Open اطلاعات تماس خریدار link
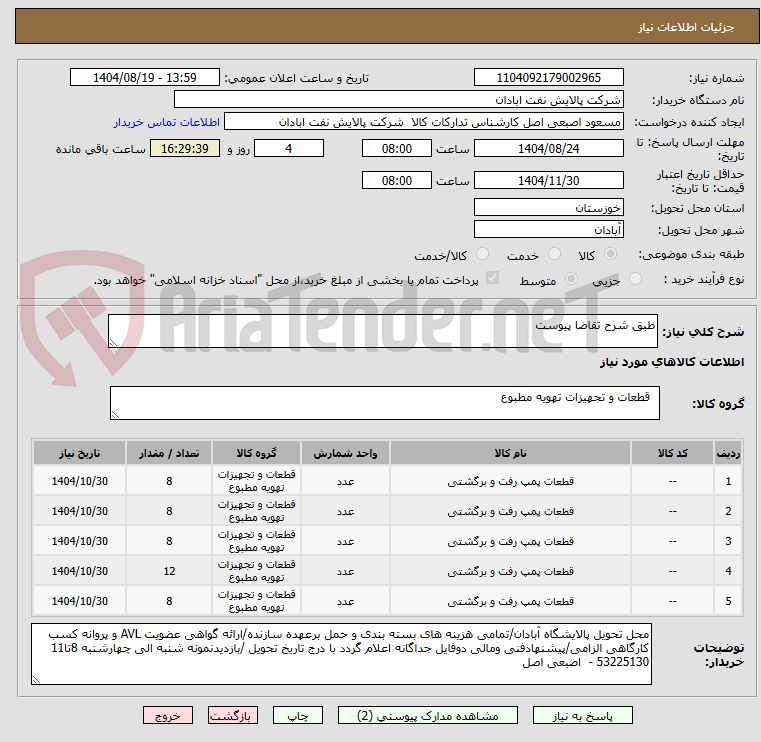 167,122
